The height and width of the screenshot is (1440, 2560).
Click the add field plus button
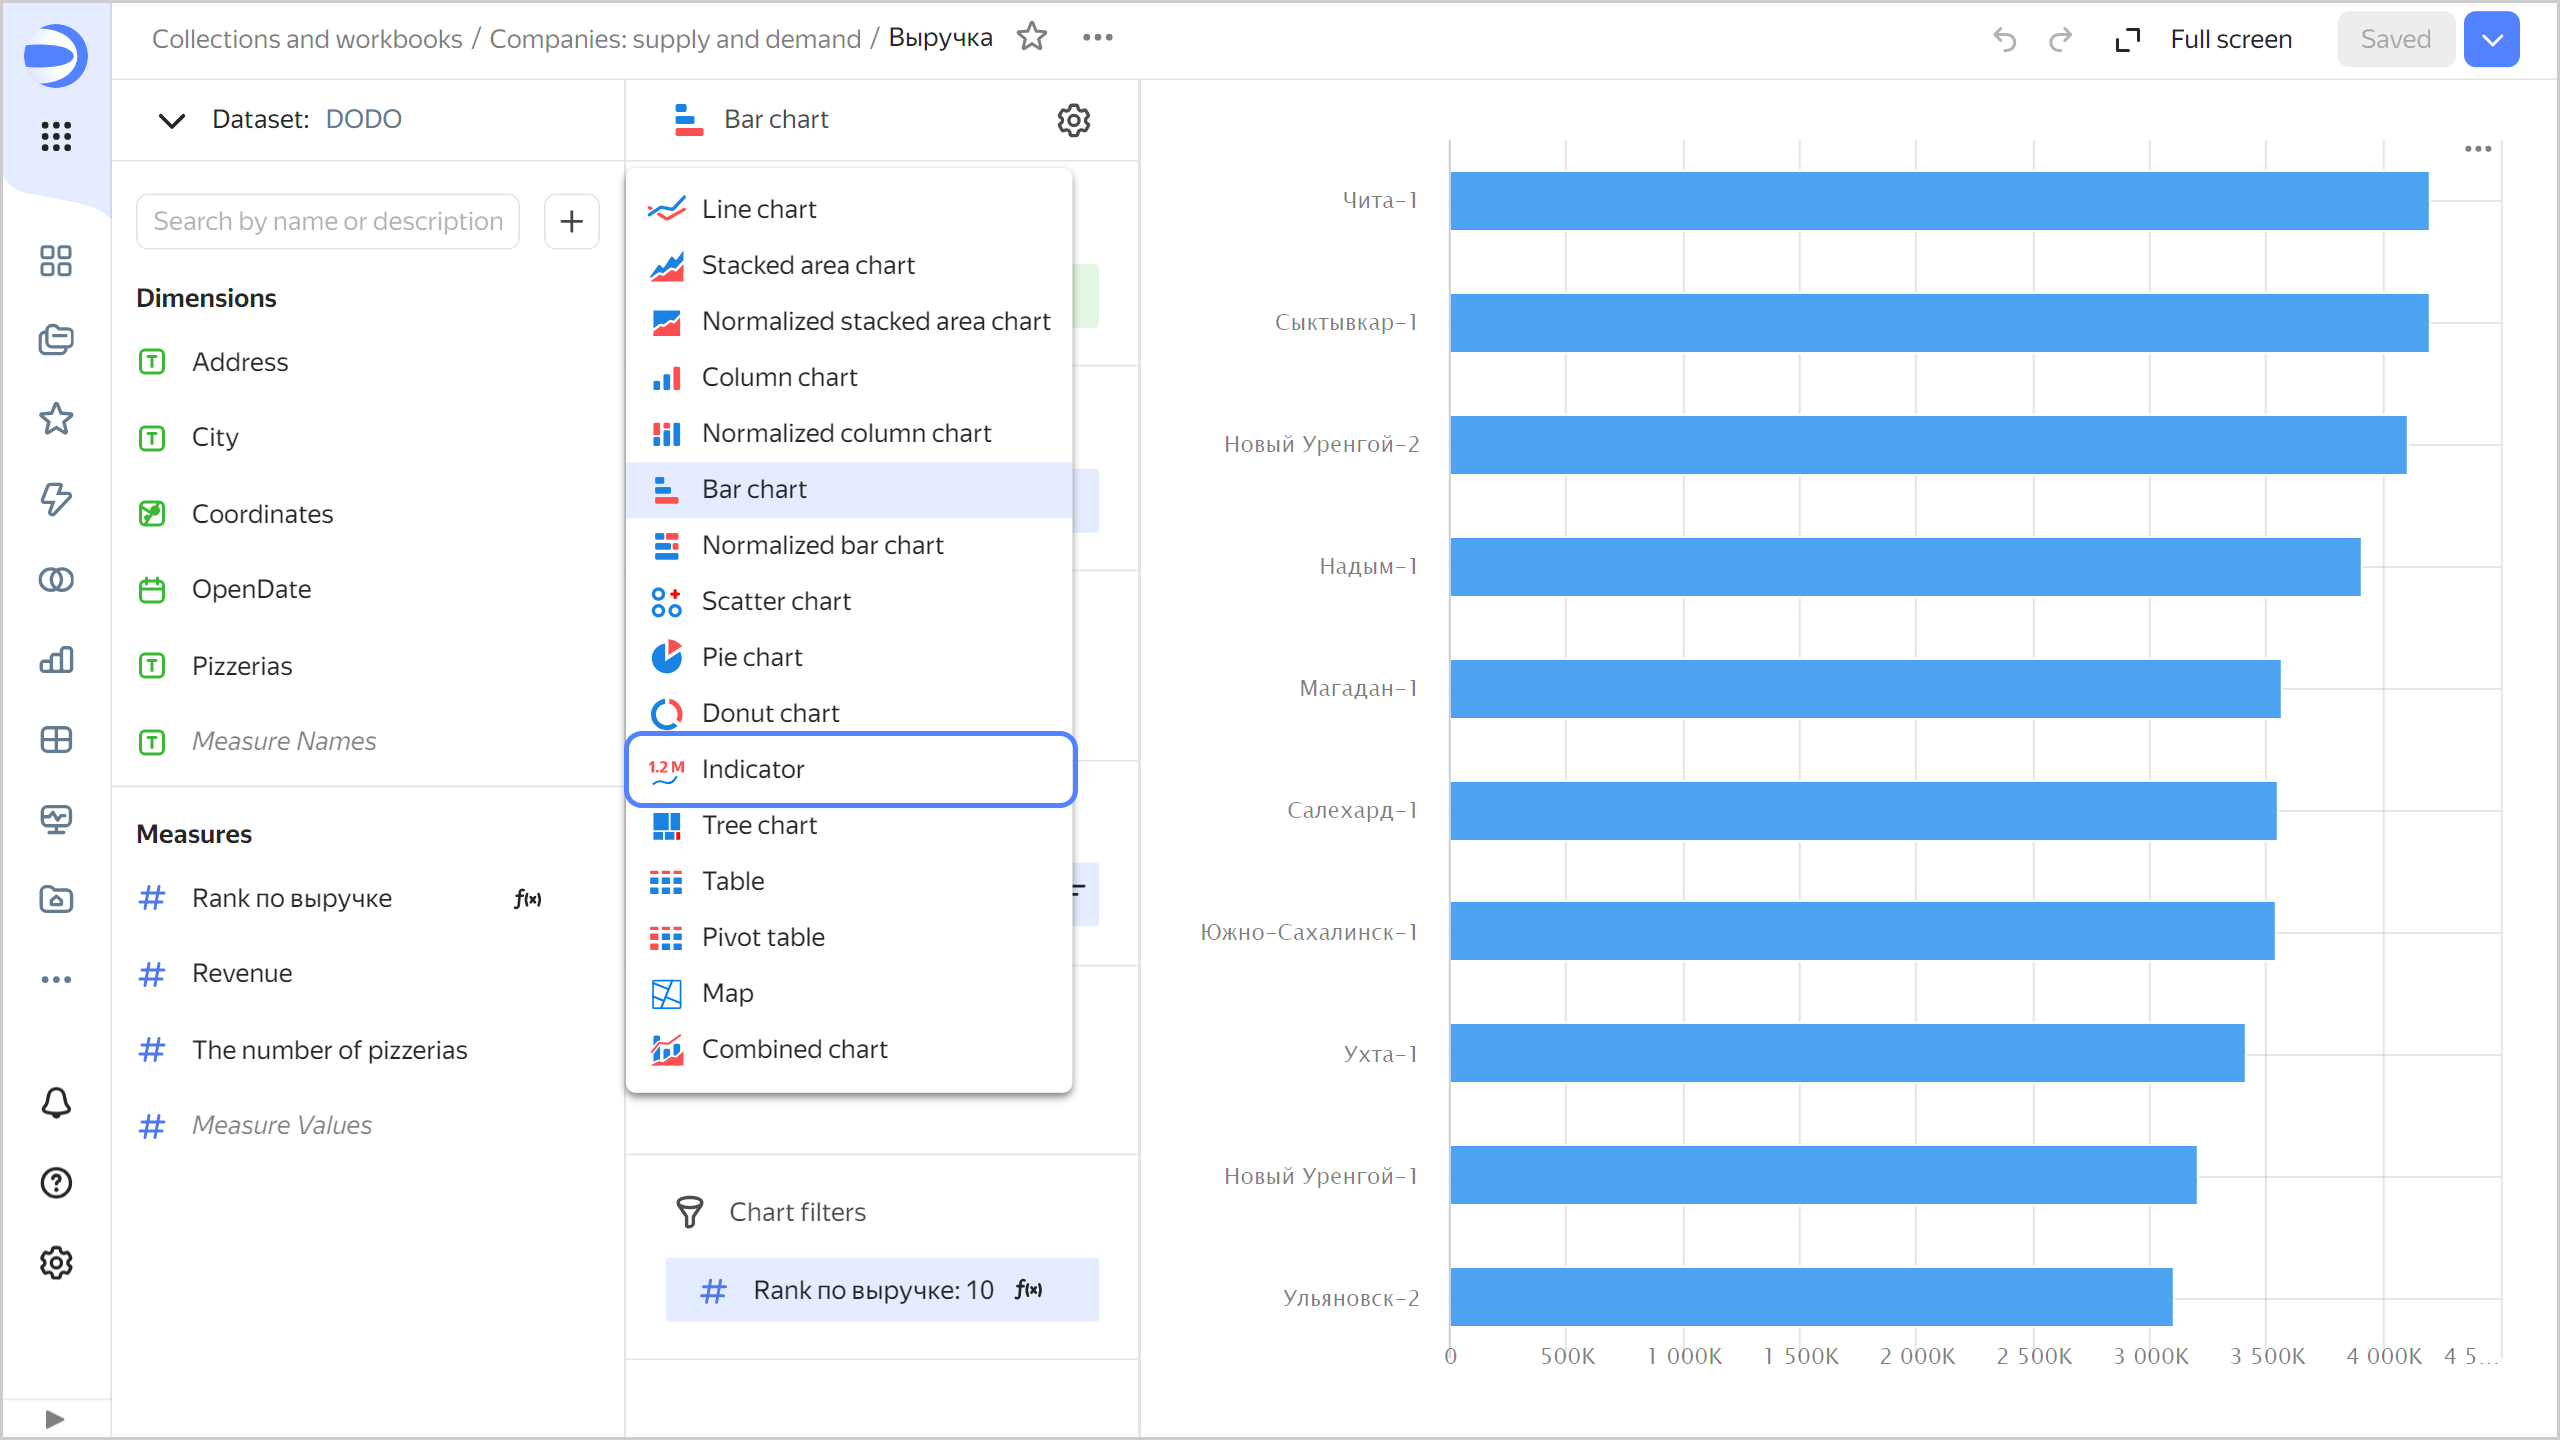click(x=571, y=221)
